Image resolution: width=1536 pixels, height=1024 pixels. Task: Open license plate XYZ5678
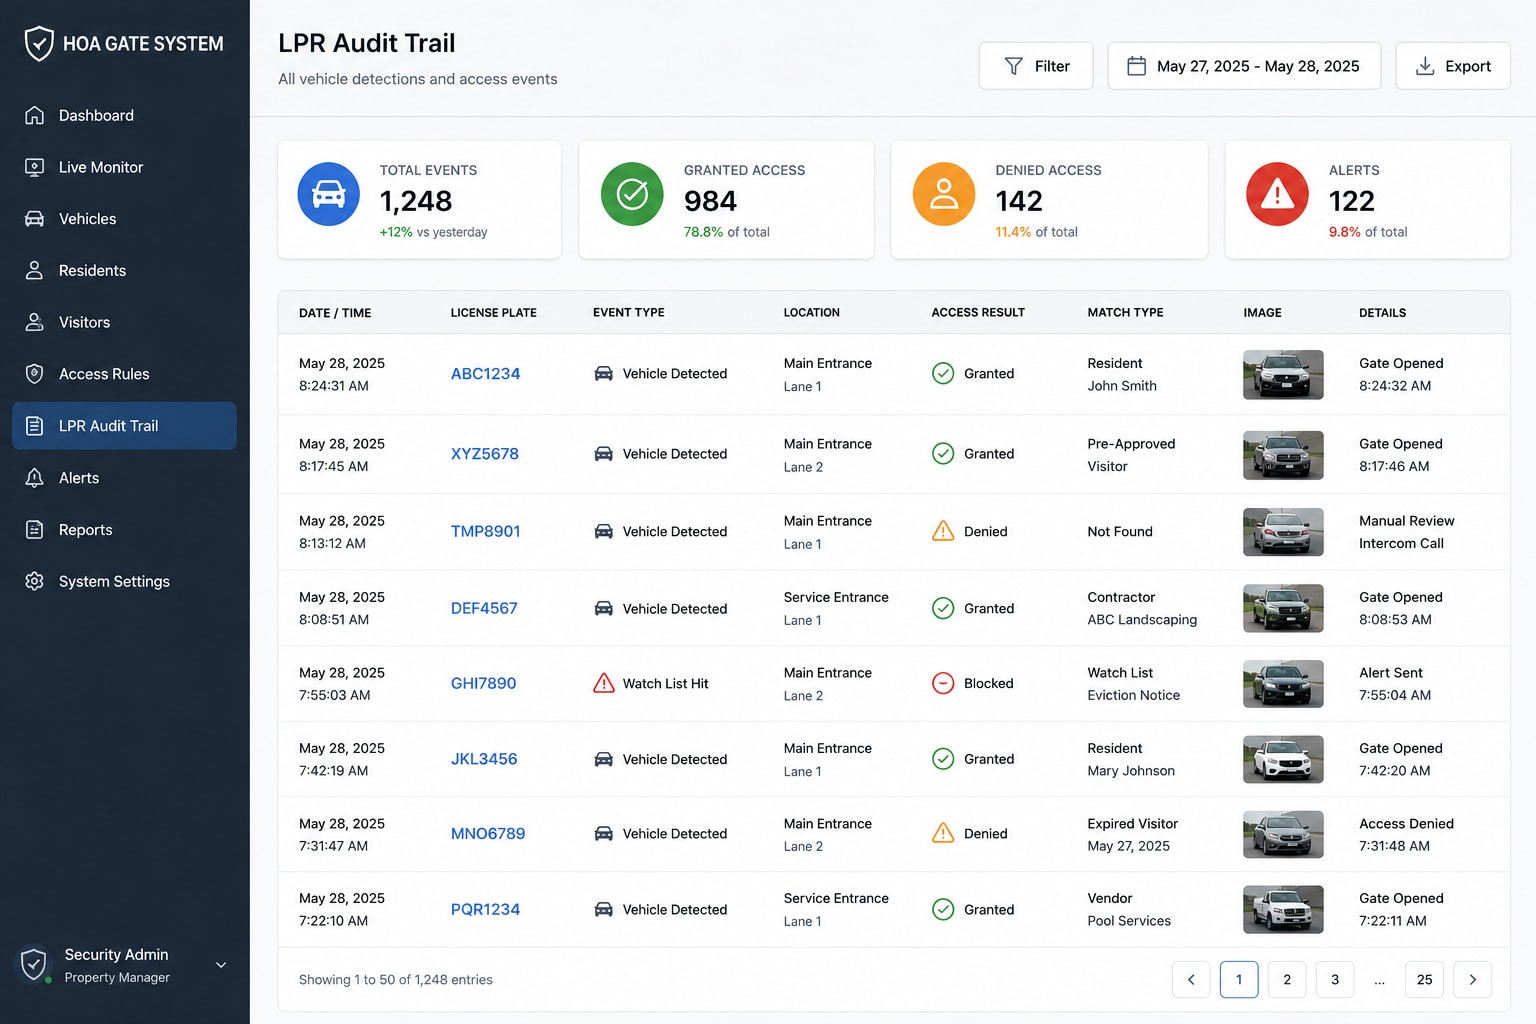point(485,454)
